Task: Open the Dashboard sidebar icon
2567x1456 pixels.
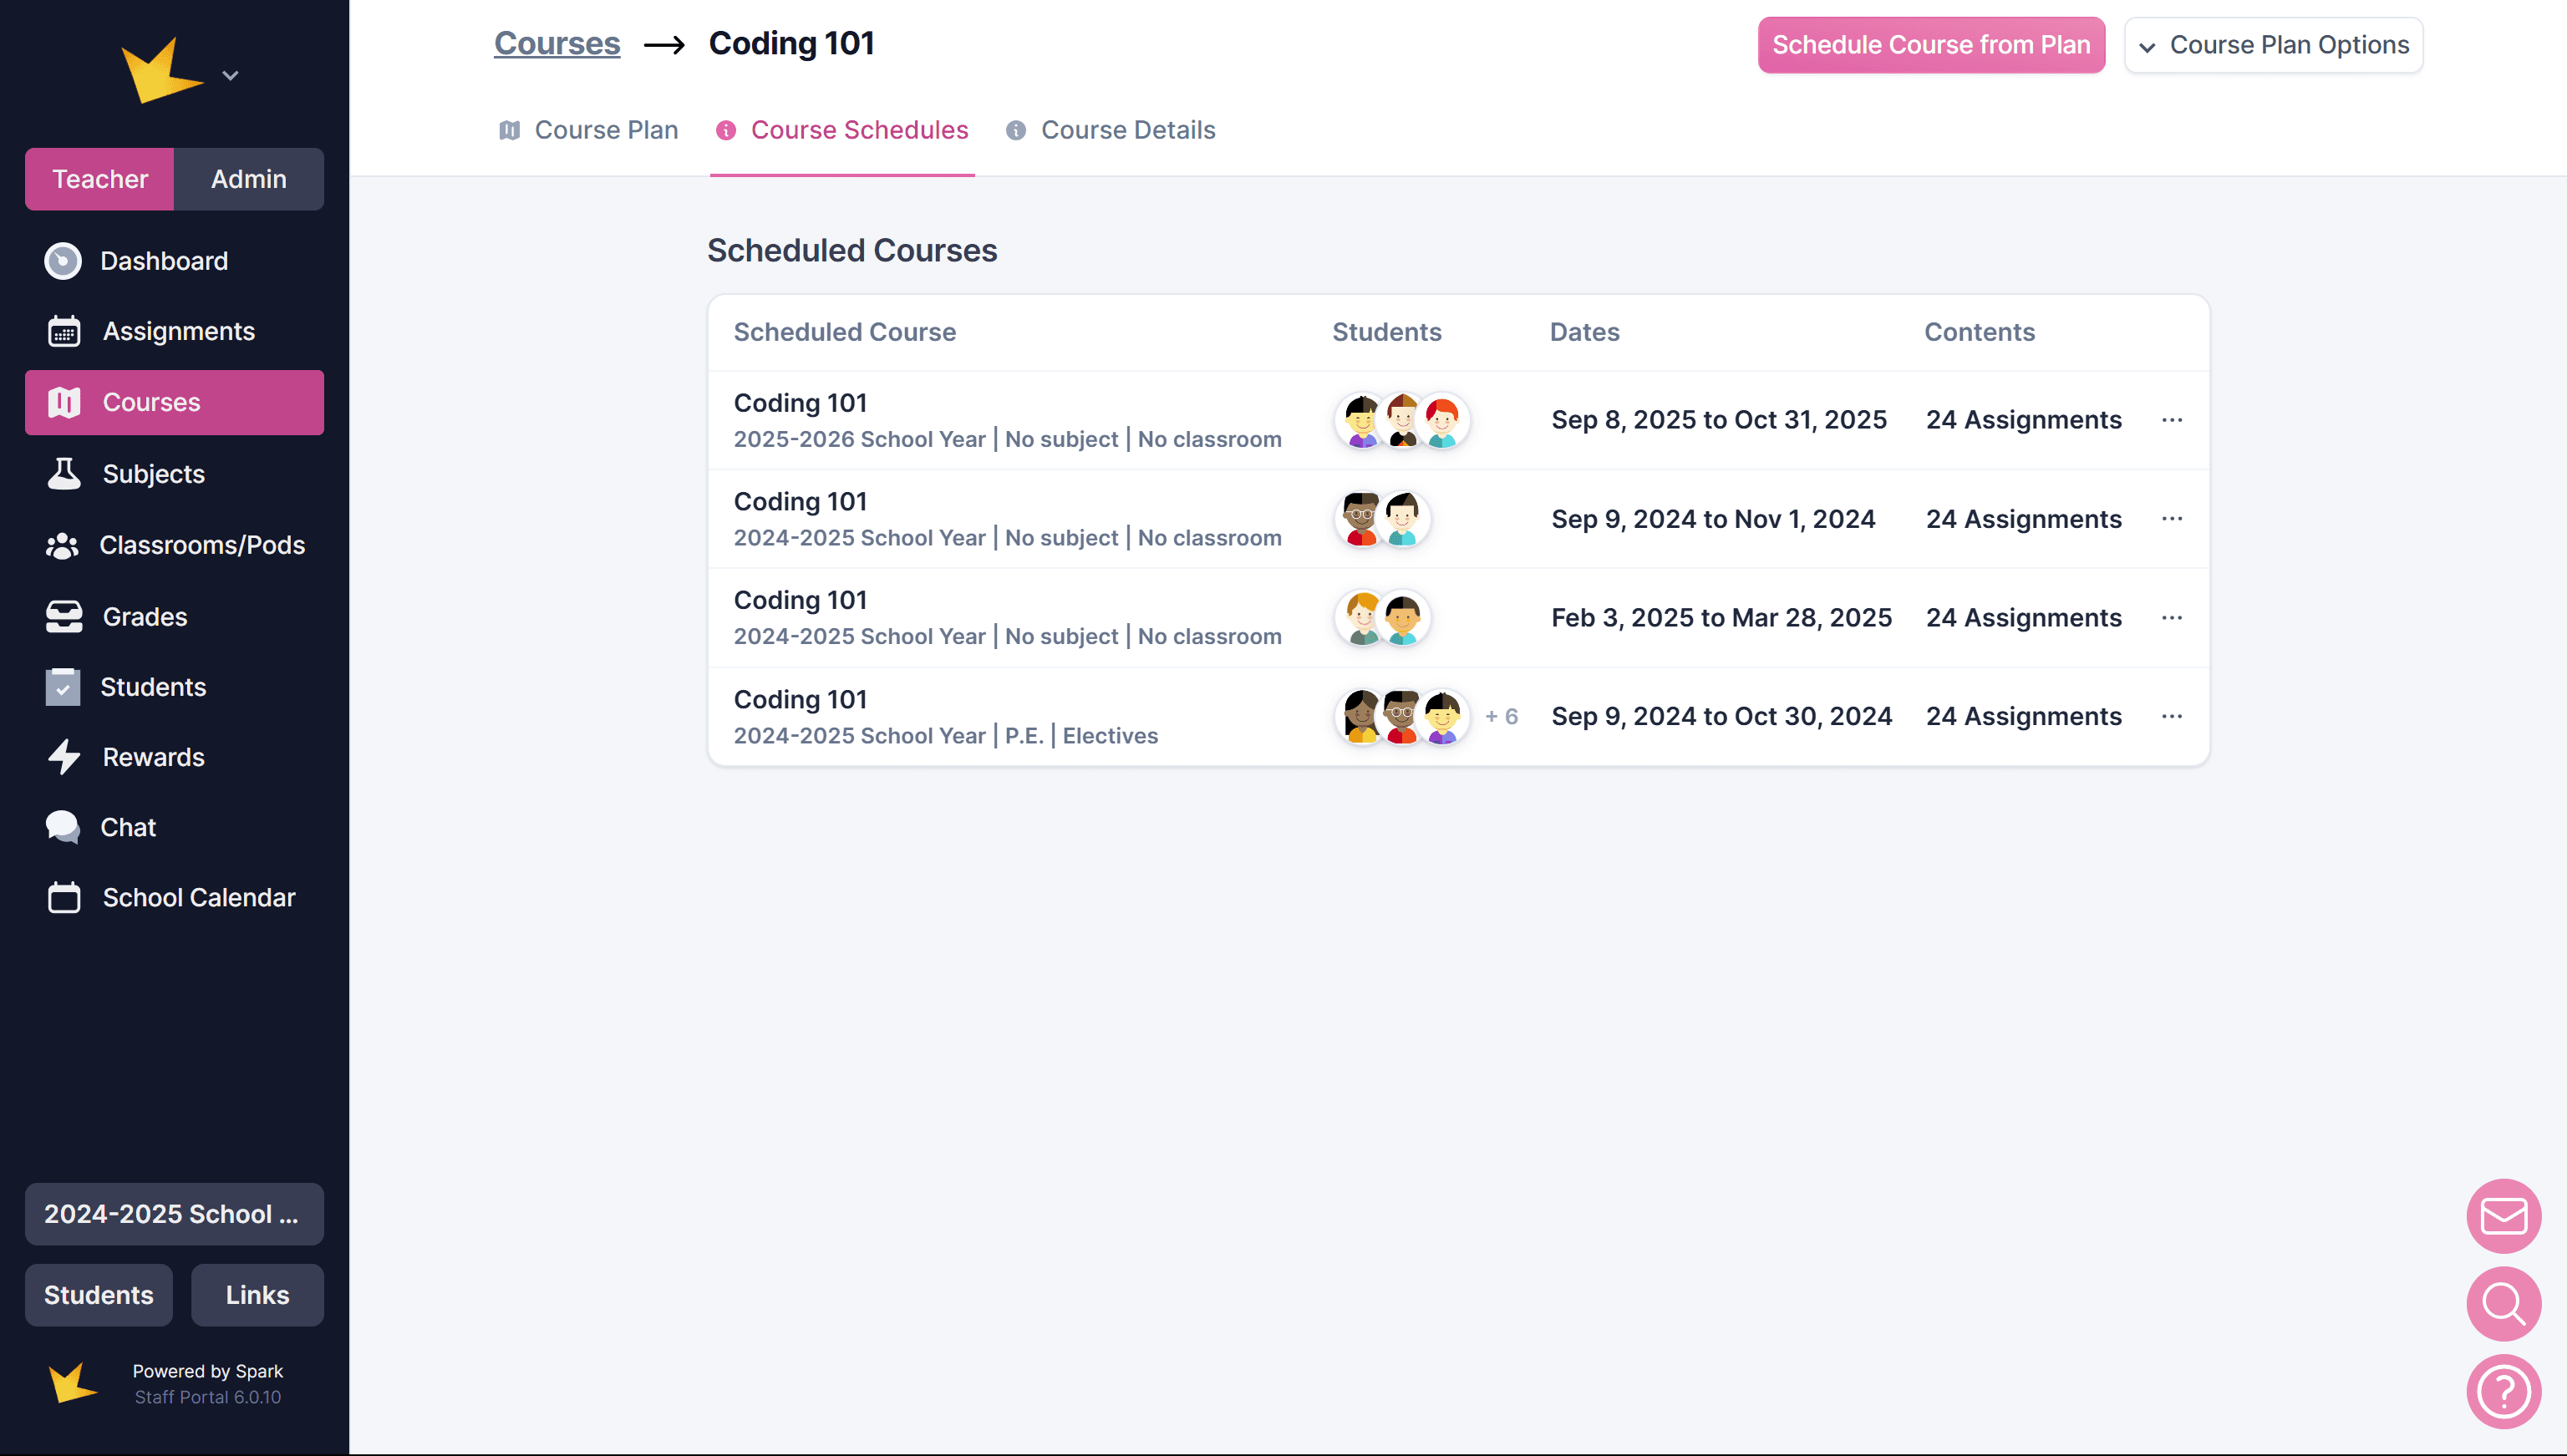Action: pyautogui.click(x=63, y=261)
